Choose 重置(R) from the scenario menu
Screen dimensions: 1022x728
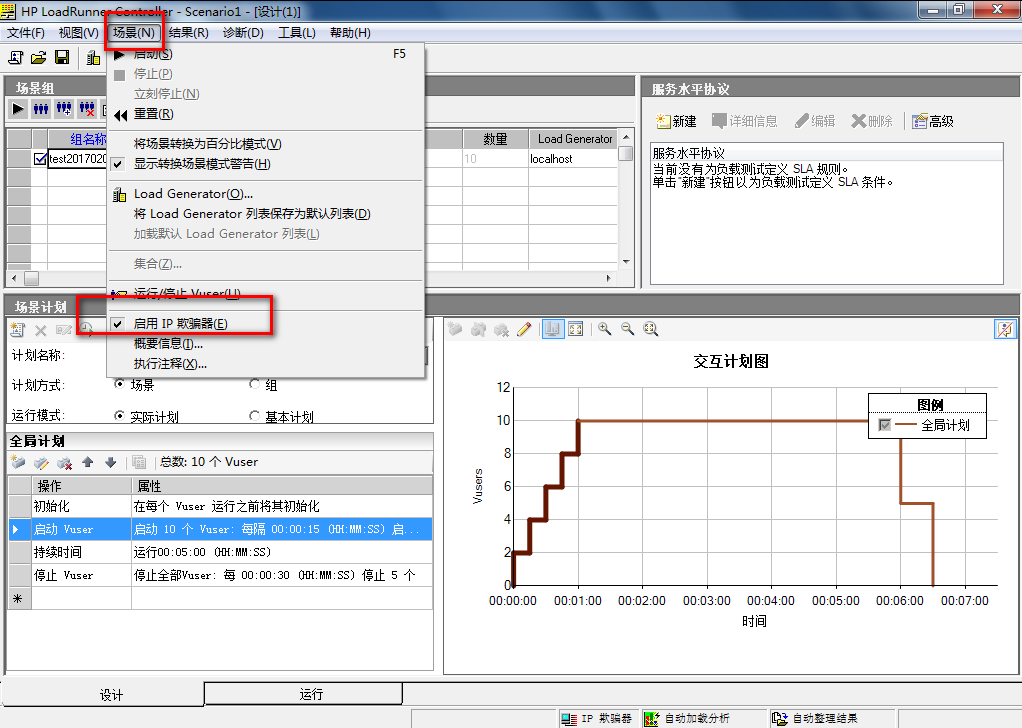point(154,114)
